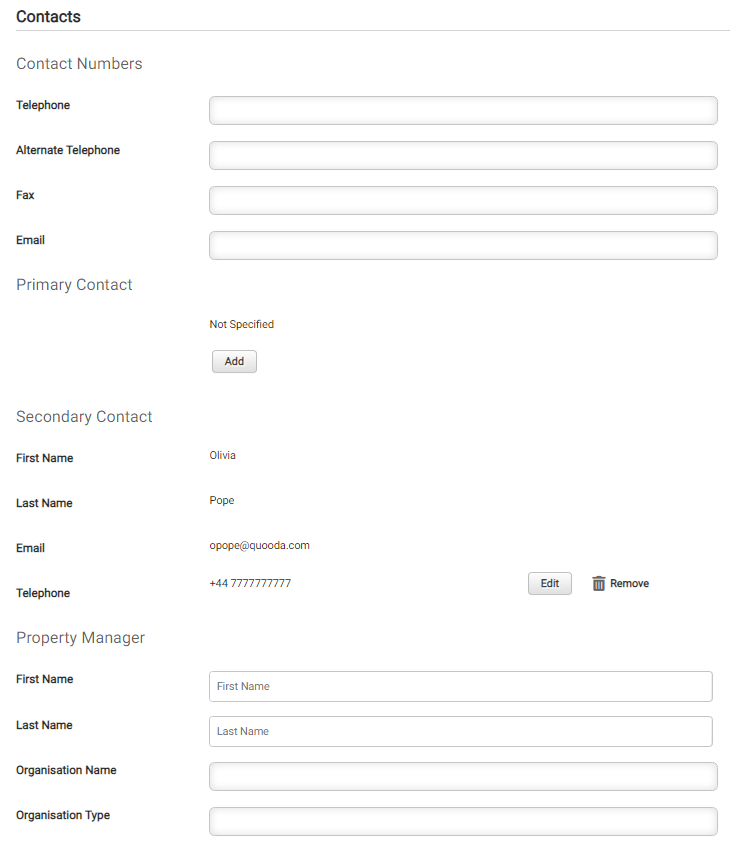
Task: Select the Property Manager Last Name field
Action: tap(461, 732)
